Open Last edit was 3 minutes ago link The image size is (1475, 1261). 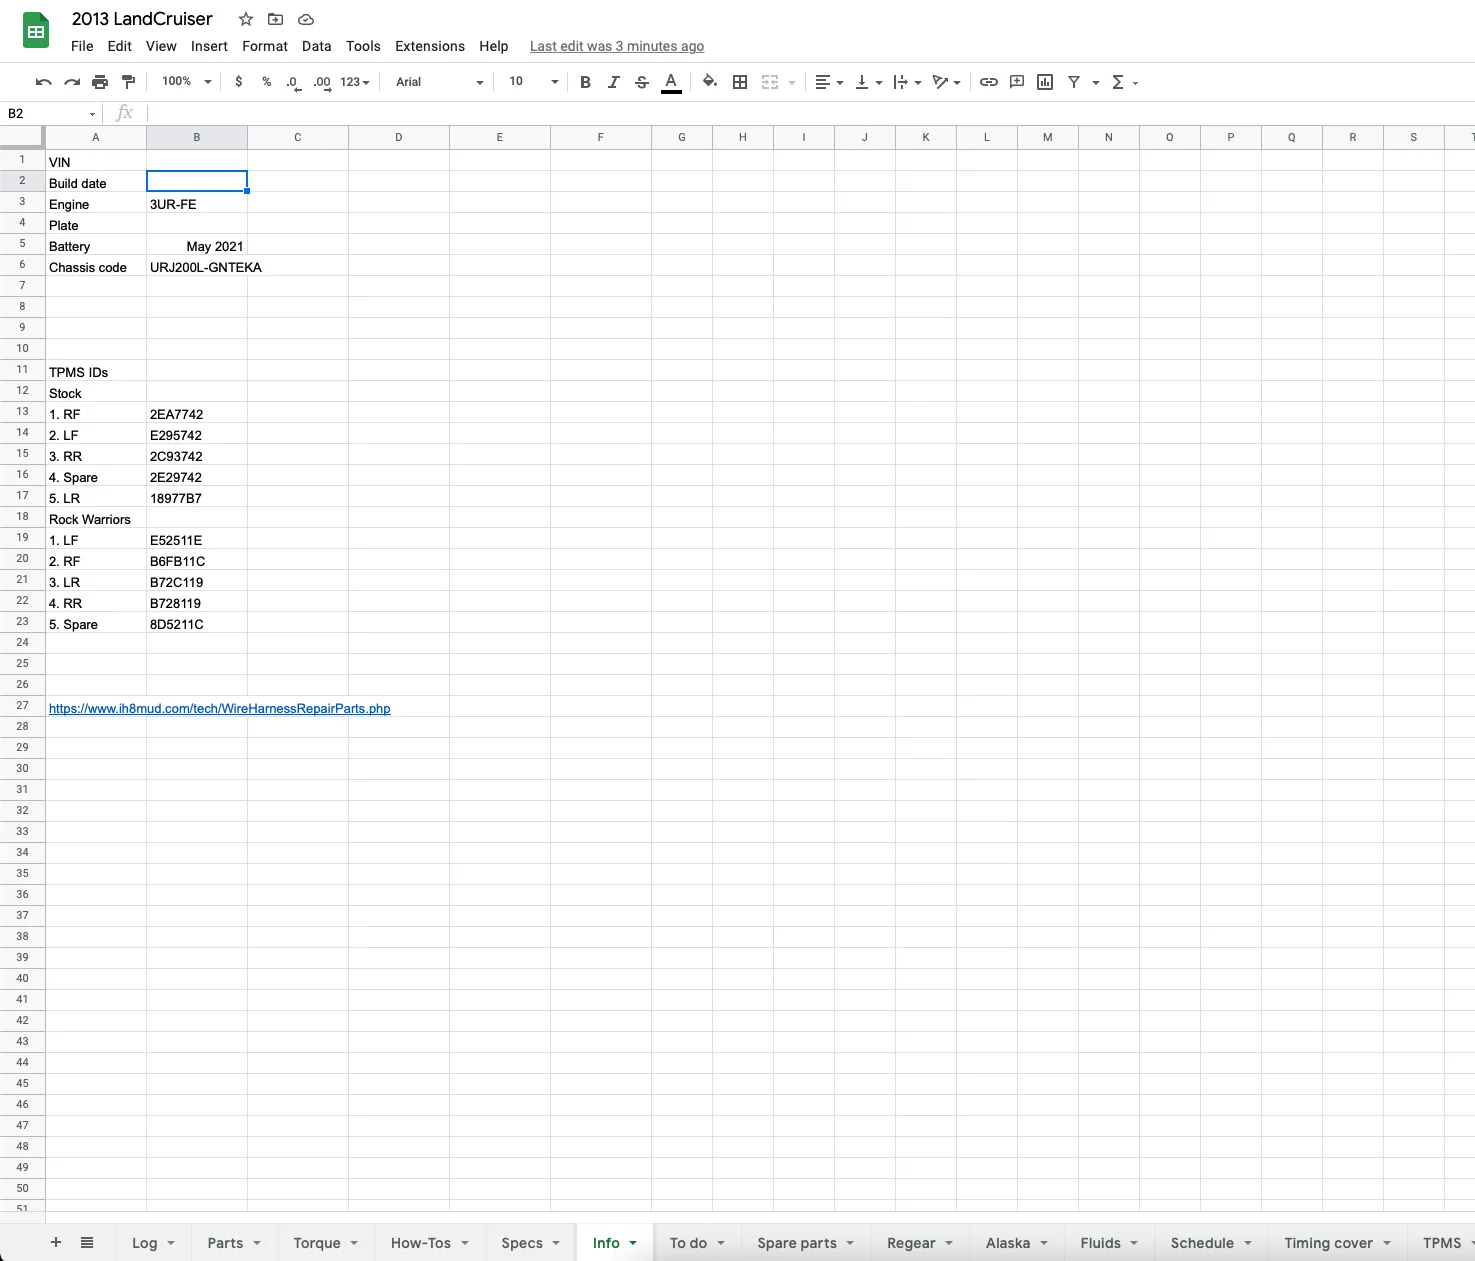tap(617, 46)
